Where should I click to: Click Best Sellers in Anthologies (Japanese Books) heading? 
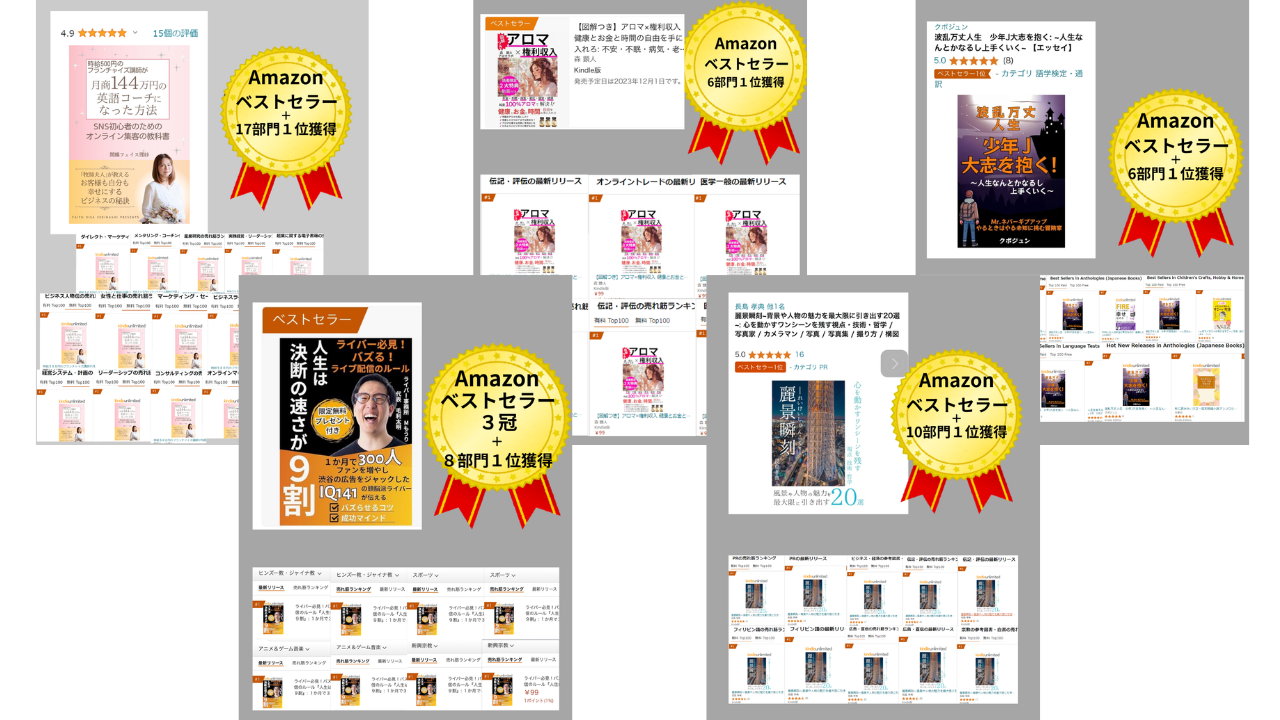click(1094, 278)
